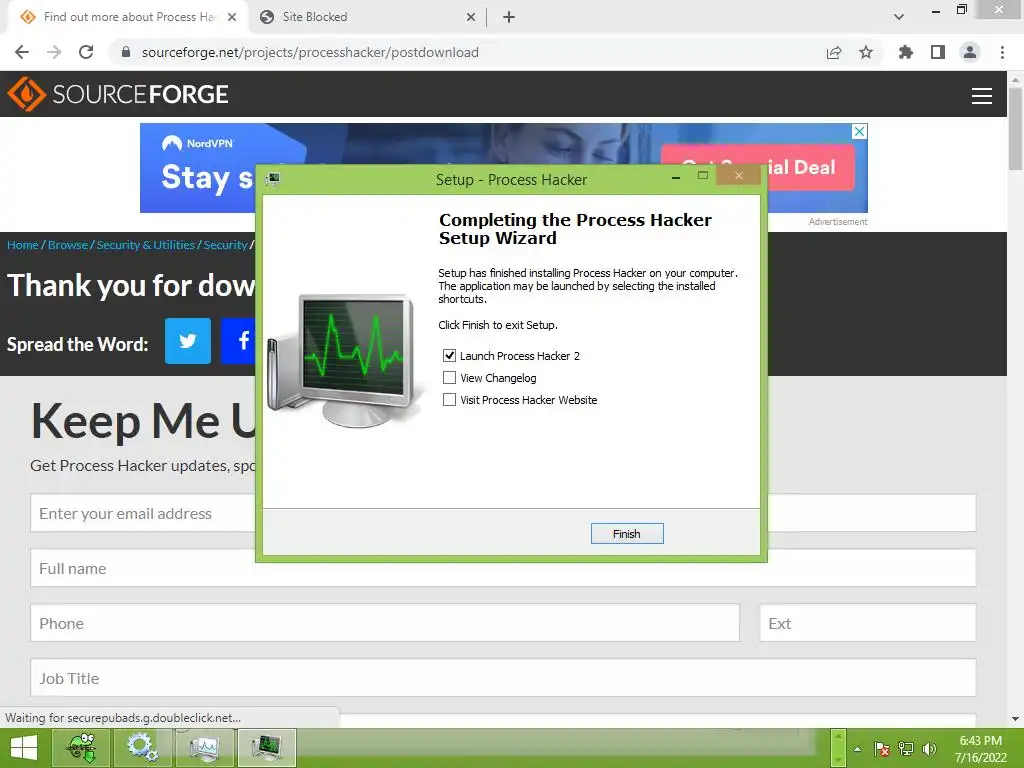Click the share page icon in address bar
This screenshot has width=1024, height=768.
[834, 52]
